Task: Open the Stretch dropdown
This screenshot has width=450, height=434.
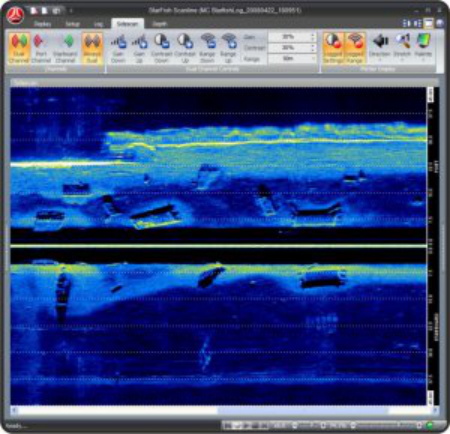Action: tap(402, 48)
